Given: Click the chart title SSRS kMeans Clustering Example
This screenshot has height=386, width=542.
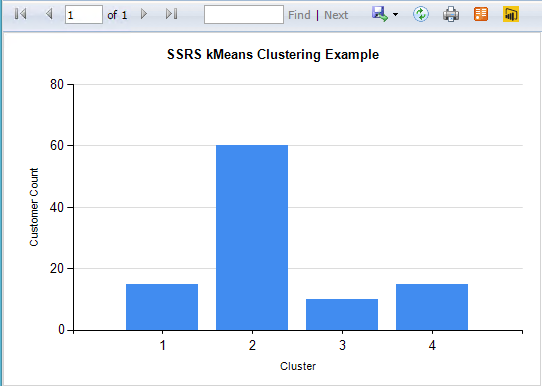Looking at the screenshot, I should point(273,55).
